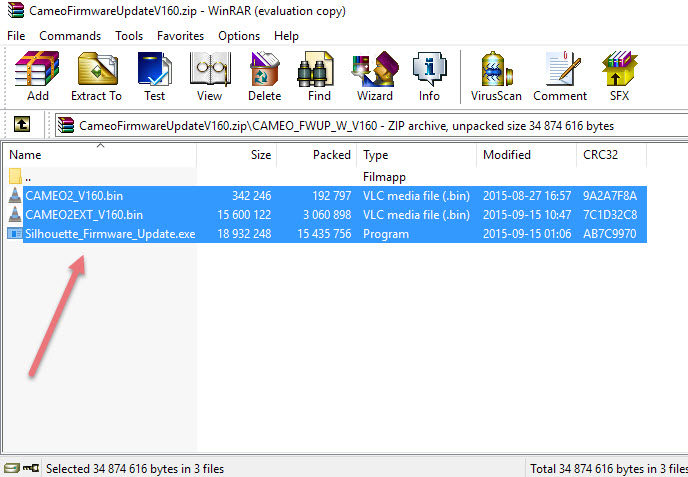Click CRC32 value AB7C9970
Viewport: 688px width, 477px height.
click(609, 234)
